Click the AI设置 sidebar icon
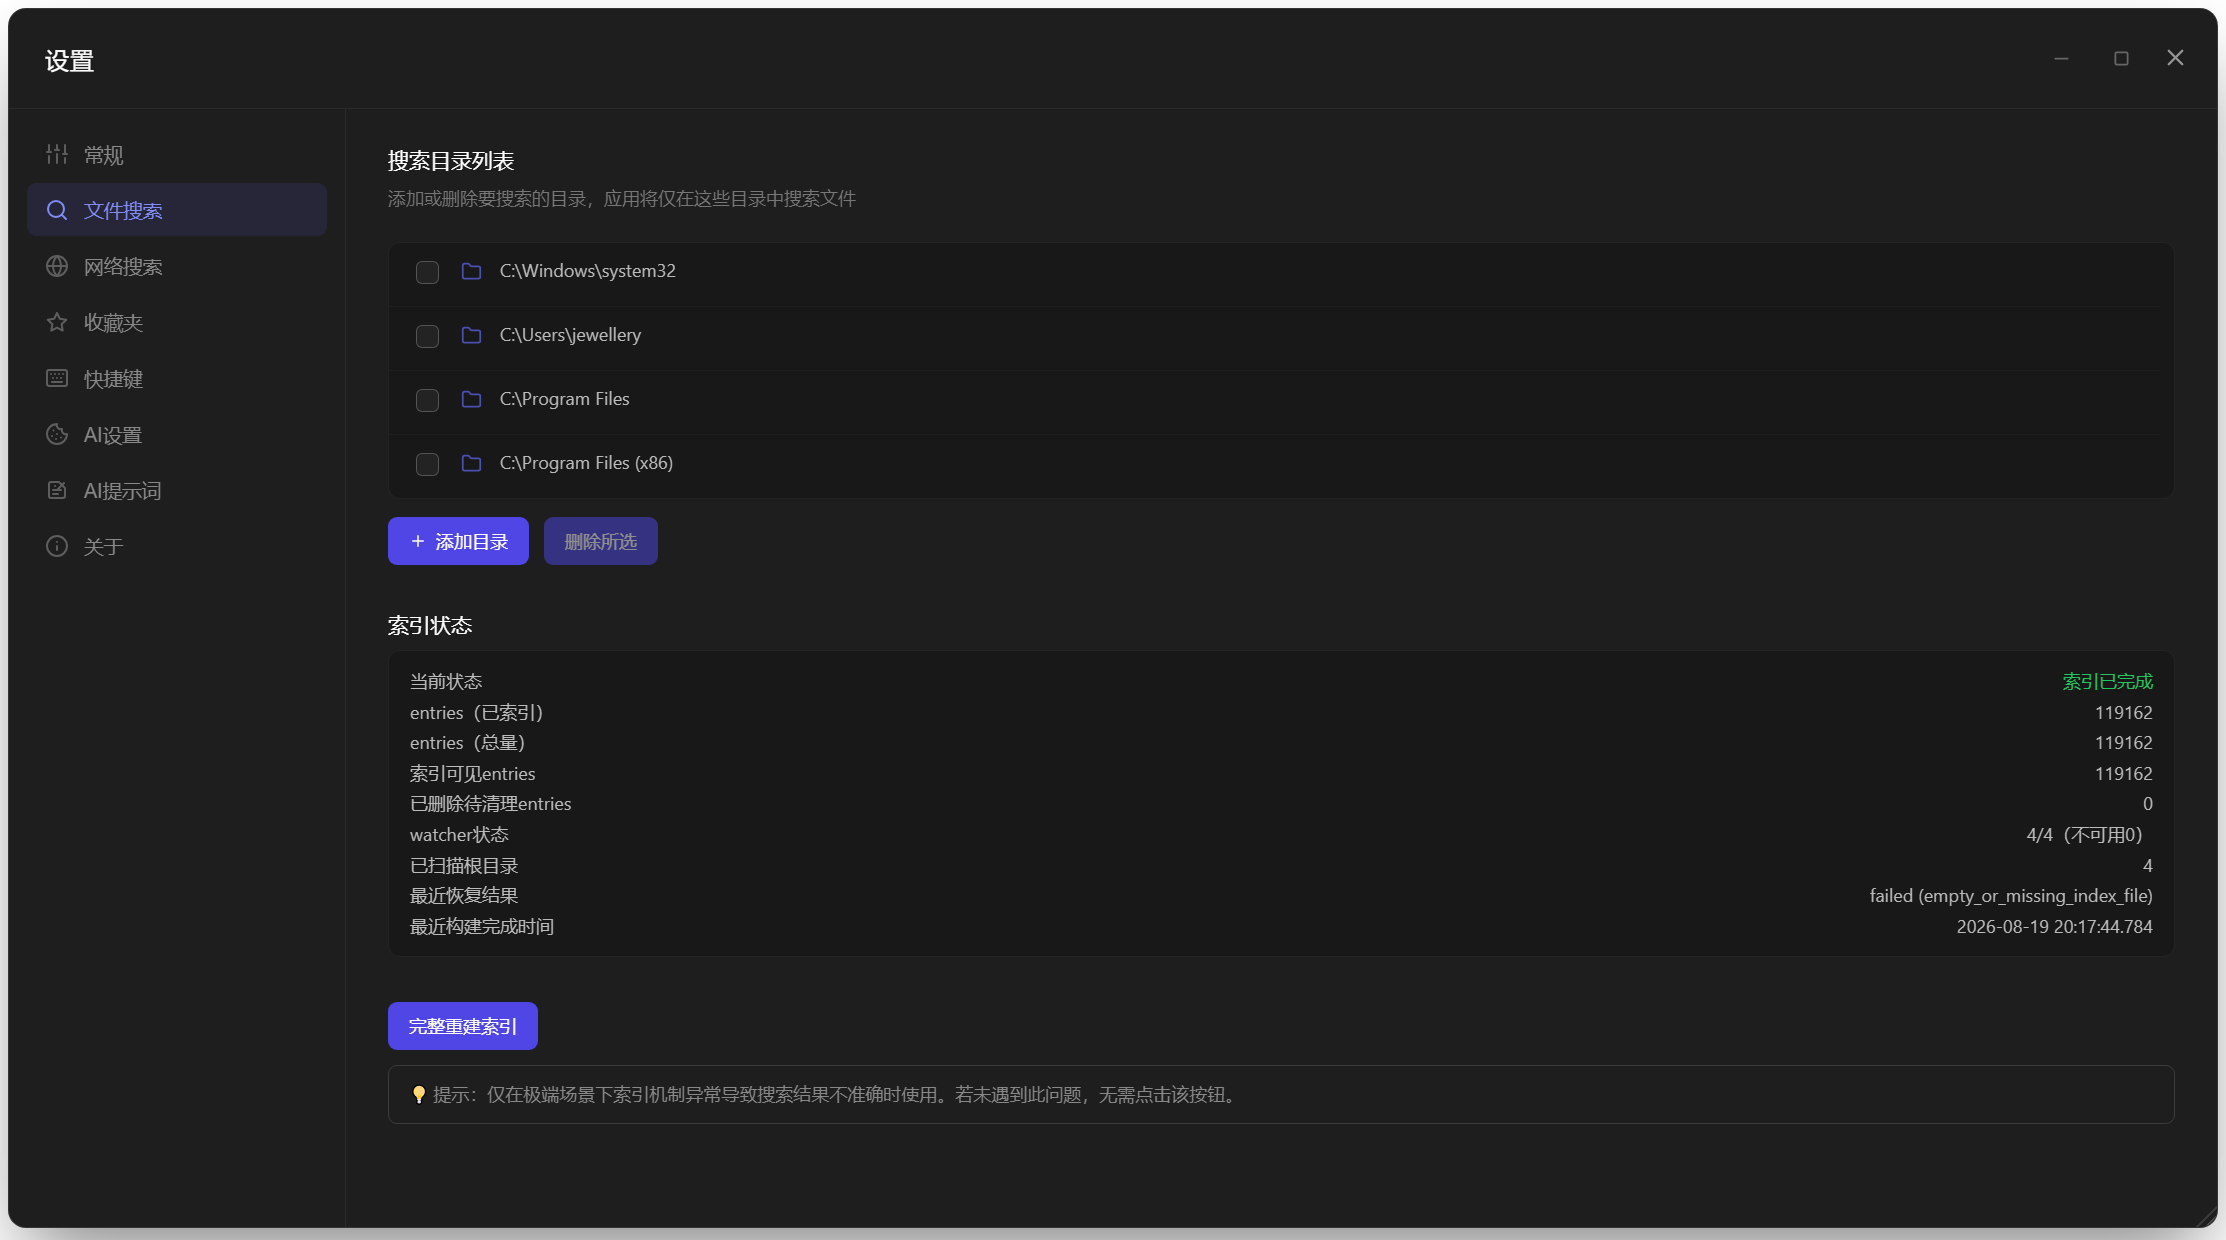This screenshot has width=2226, height=1240. tap(57, 434)
